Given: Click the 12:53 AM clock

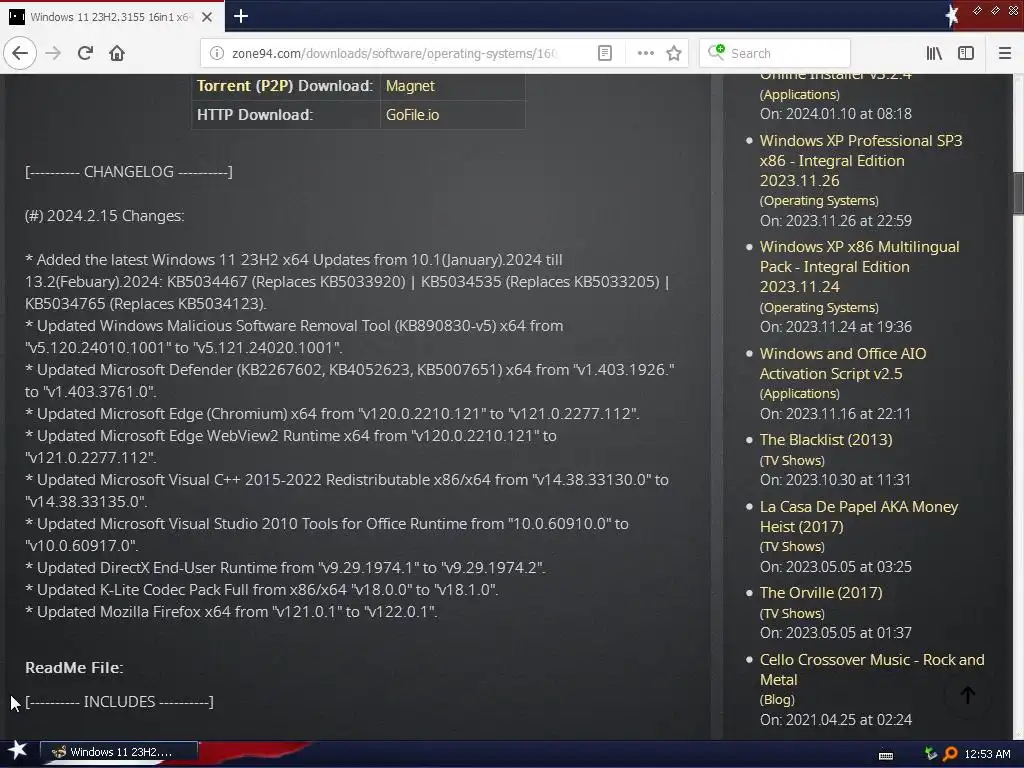Looking at the screenshot, I should coord(987,754).
